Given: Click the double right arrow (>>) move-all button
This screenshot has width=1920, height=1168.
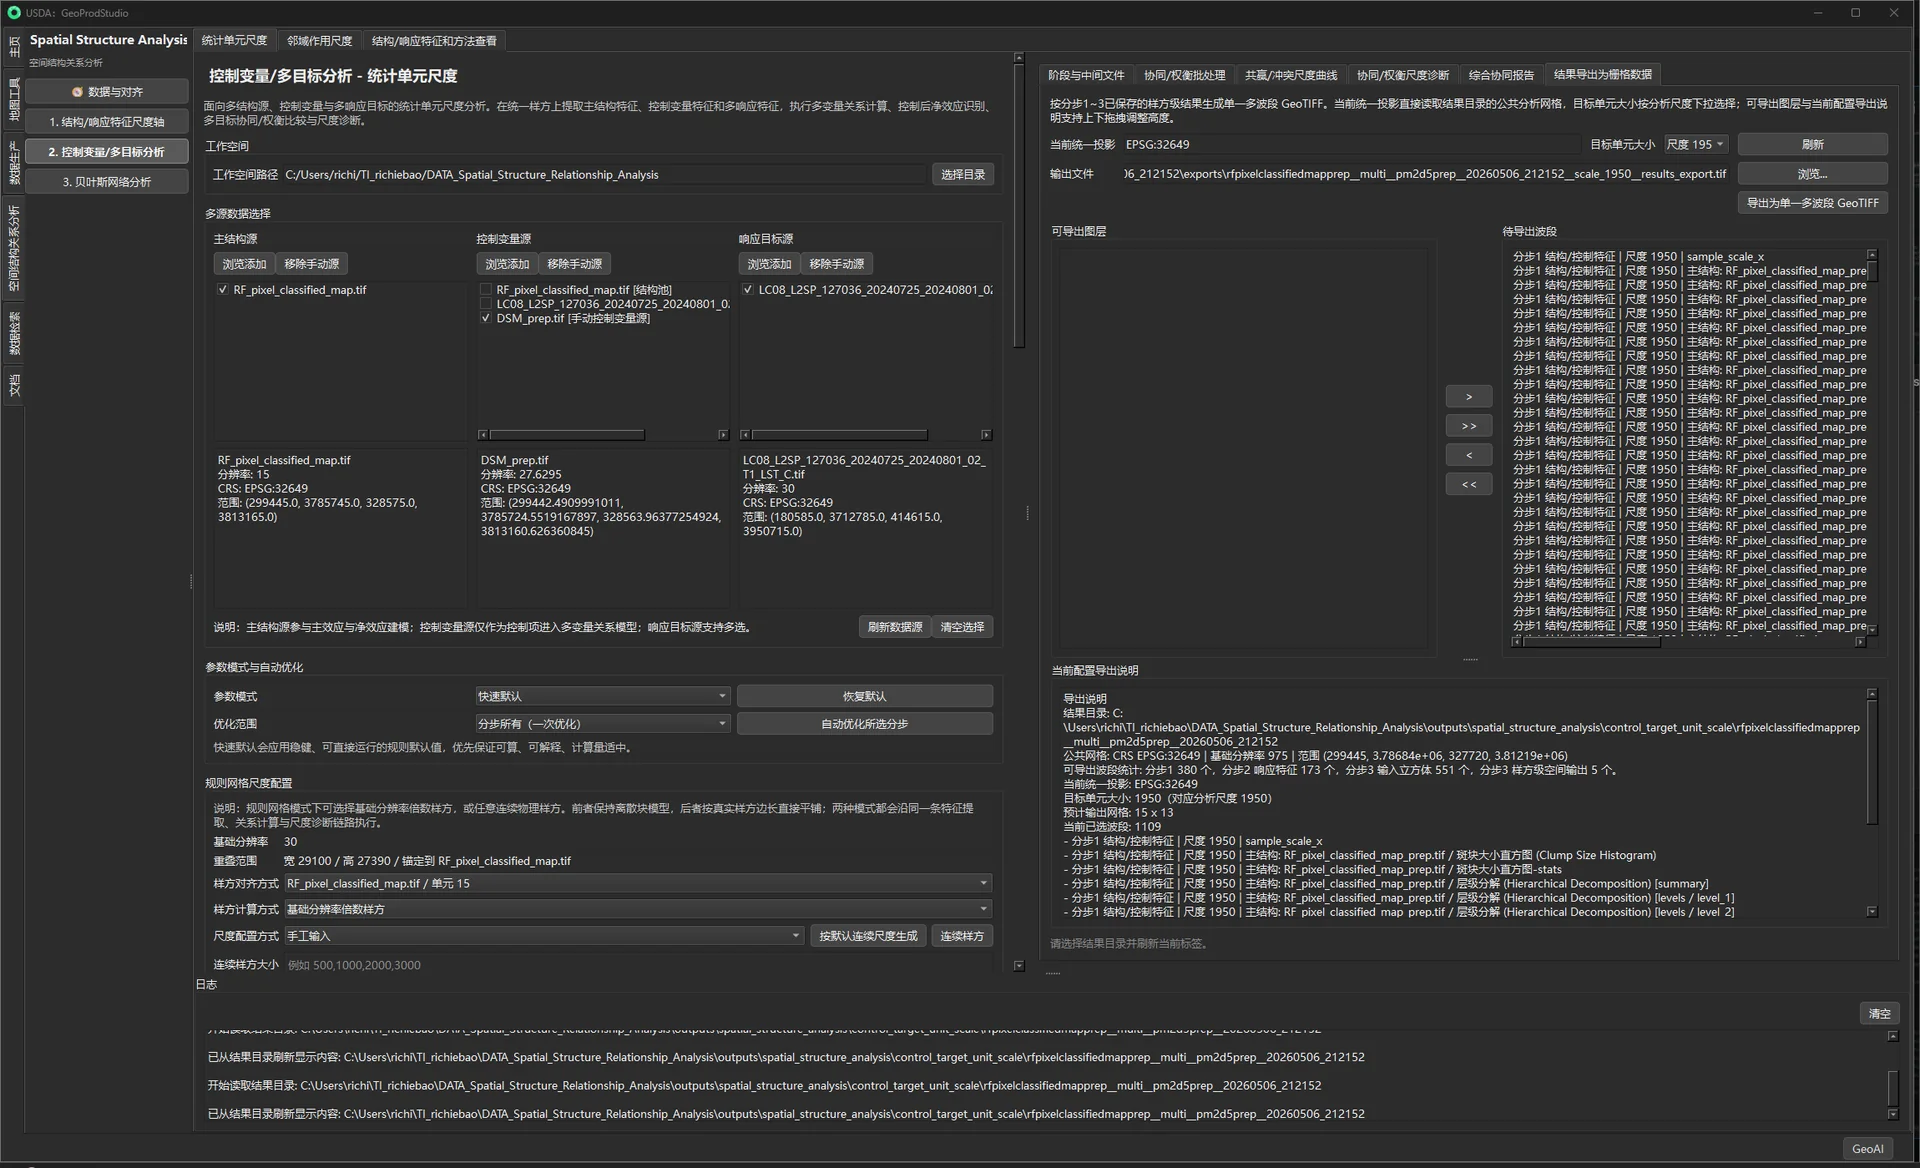Looking at the screenshot, I should click(x=1468, y=426).
